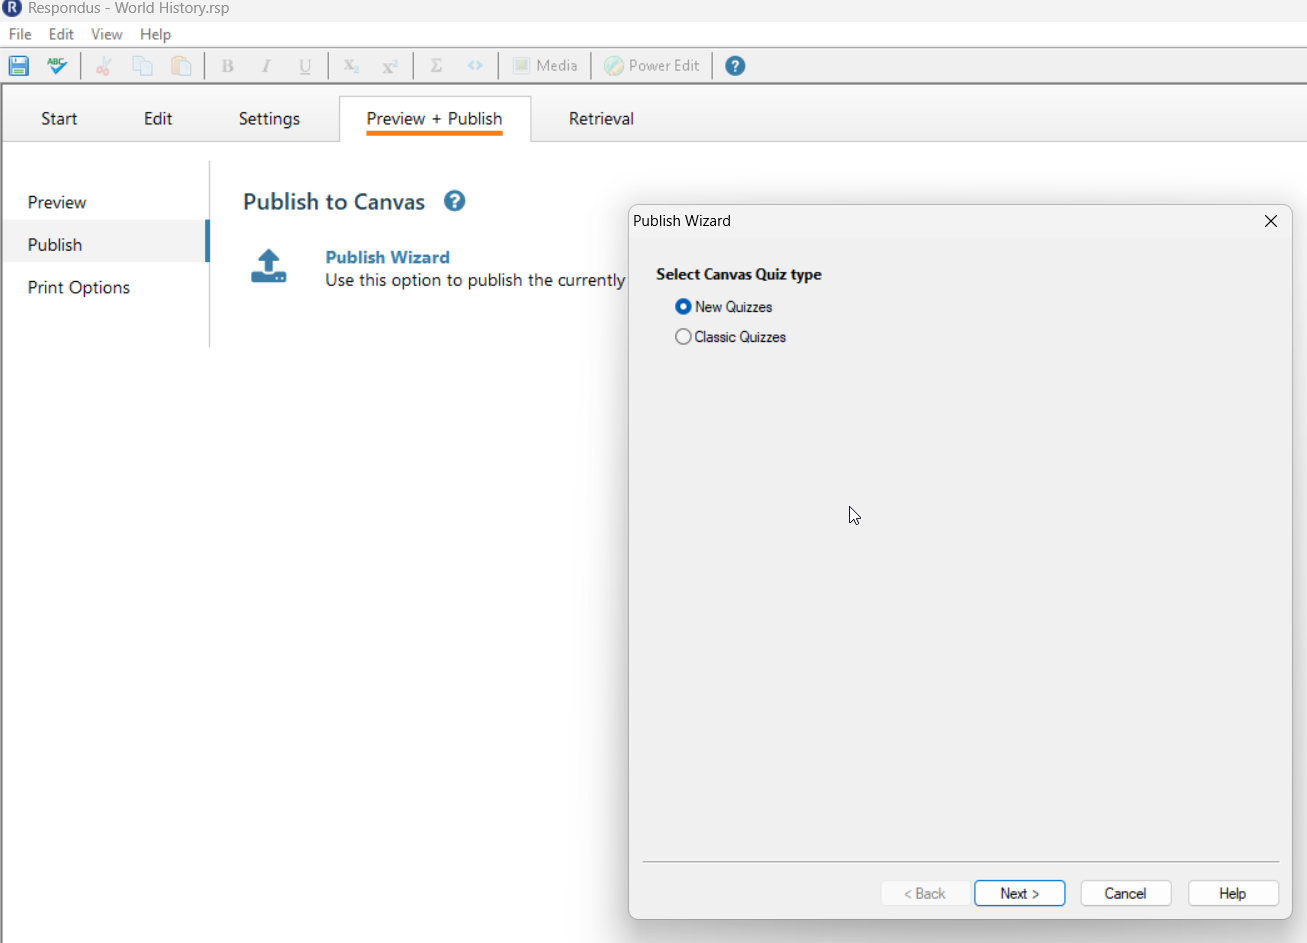
Task: Open toolbar Help with the question mark icon
Action: pyautogui.click(x=734, y=65)
